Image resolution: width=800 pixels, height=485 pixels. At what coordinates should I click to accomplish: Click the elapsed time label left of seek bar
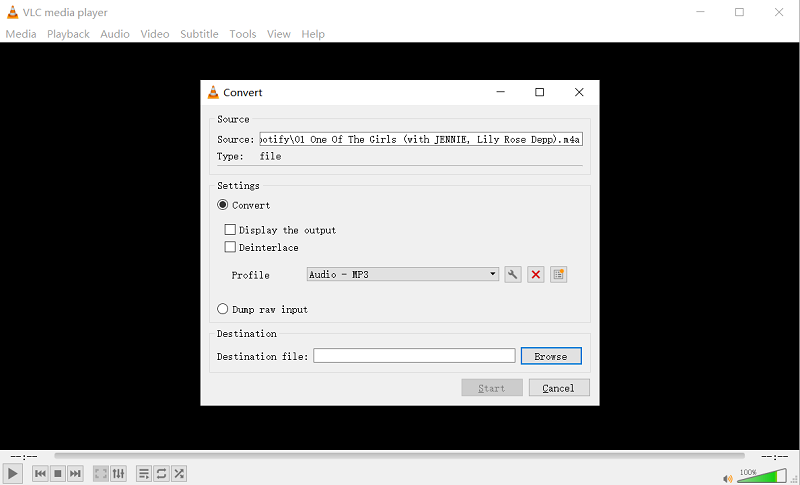click(x=24, y=456)
